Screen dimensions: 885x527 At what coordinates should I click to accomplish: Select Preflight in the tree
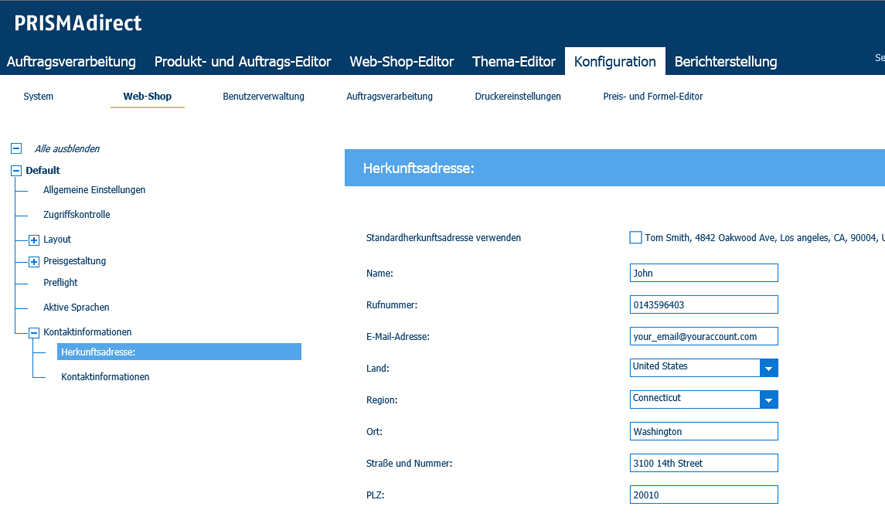pos(60,283)
